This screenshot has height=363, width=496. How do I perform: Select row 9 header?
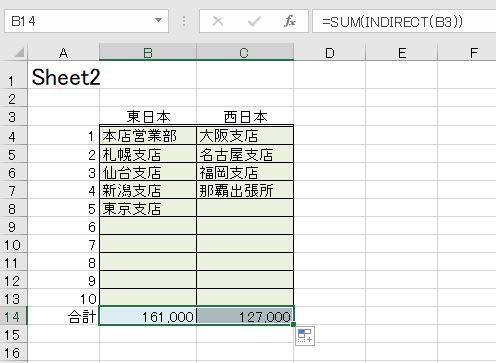coord(13,226)
